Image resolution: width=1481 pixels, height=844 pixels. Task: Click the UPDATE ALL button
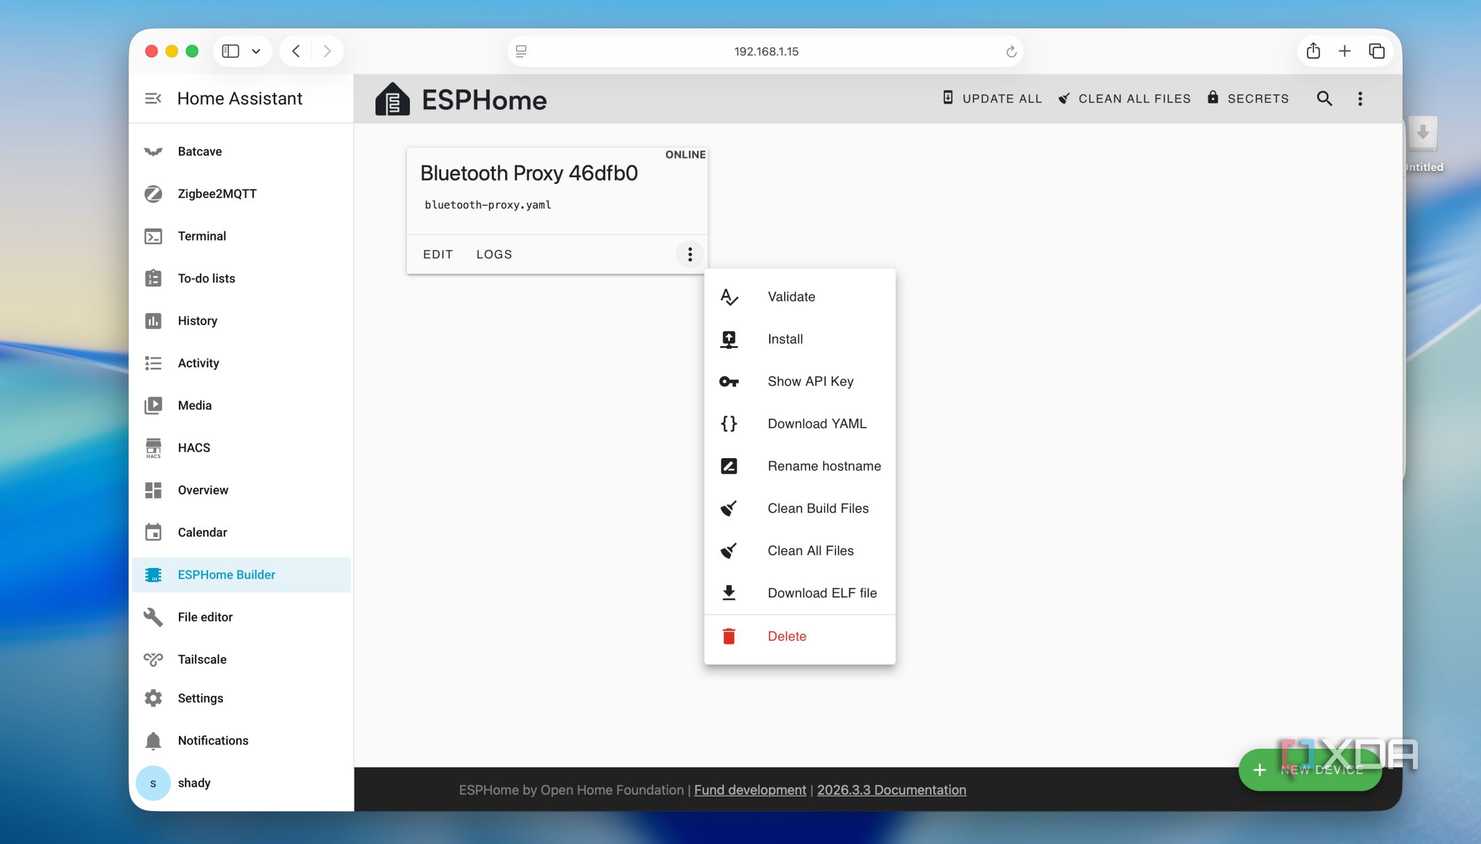coord(992,98)
